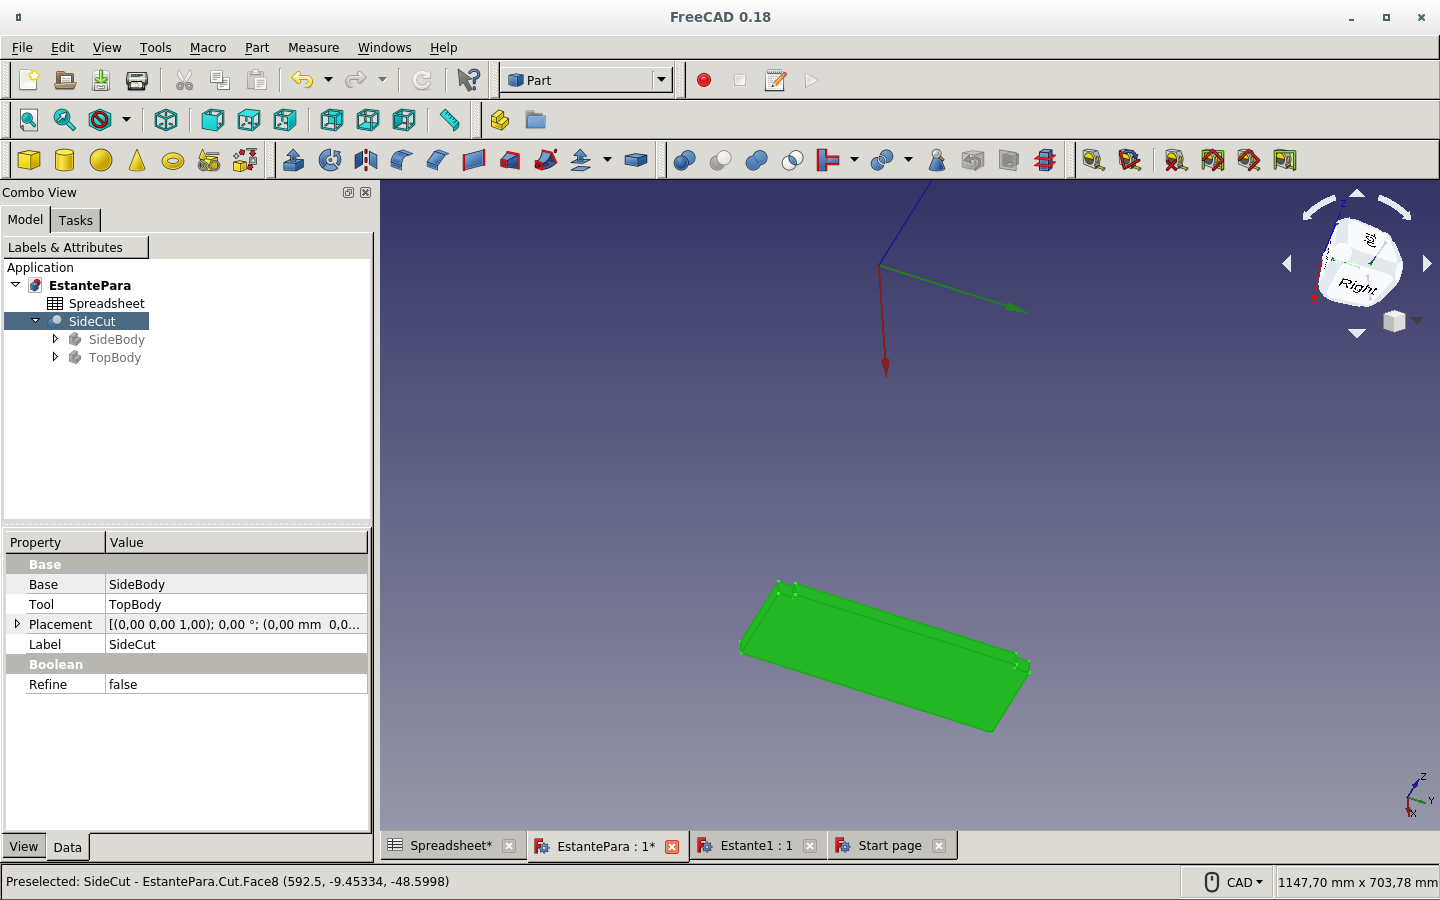Click the Right face of navigation cube
This screenshot has height=900, width=1440.
[x=1358, y=286]
